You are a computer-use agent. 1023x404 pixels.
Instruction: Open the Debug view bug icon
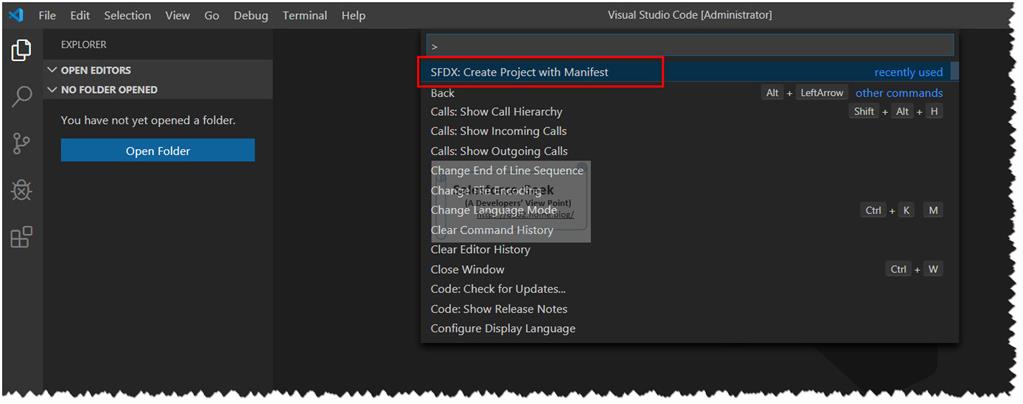pos(22,191)
